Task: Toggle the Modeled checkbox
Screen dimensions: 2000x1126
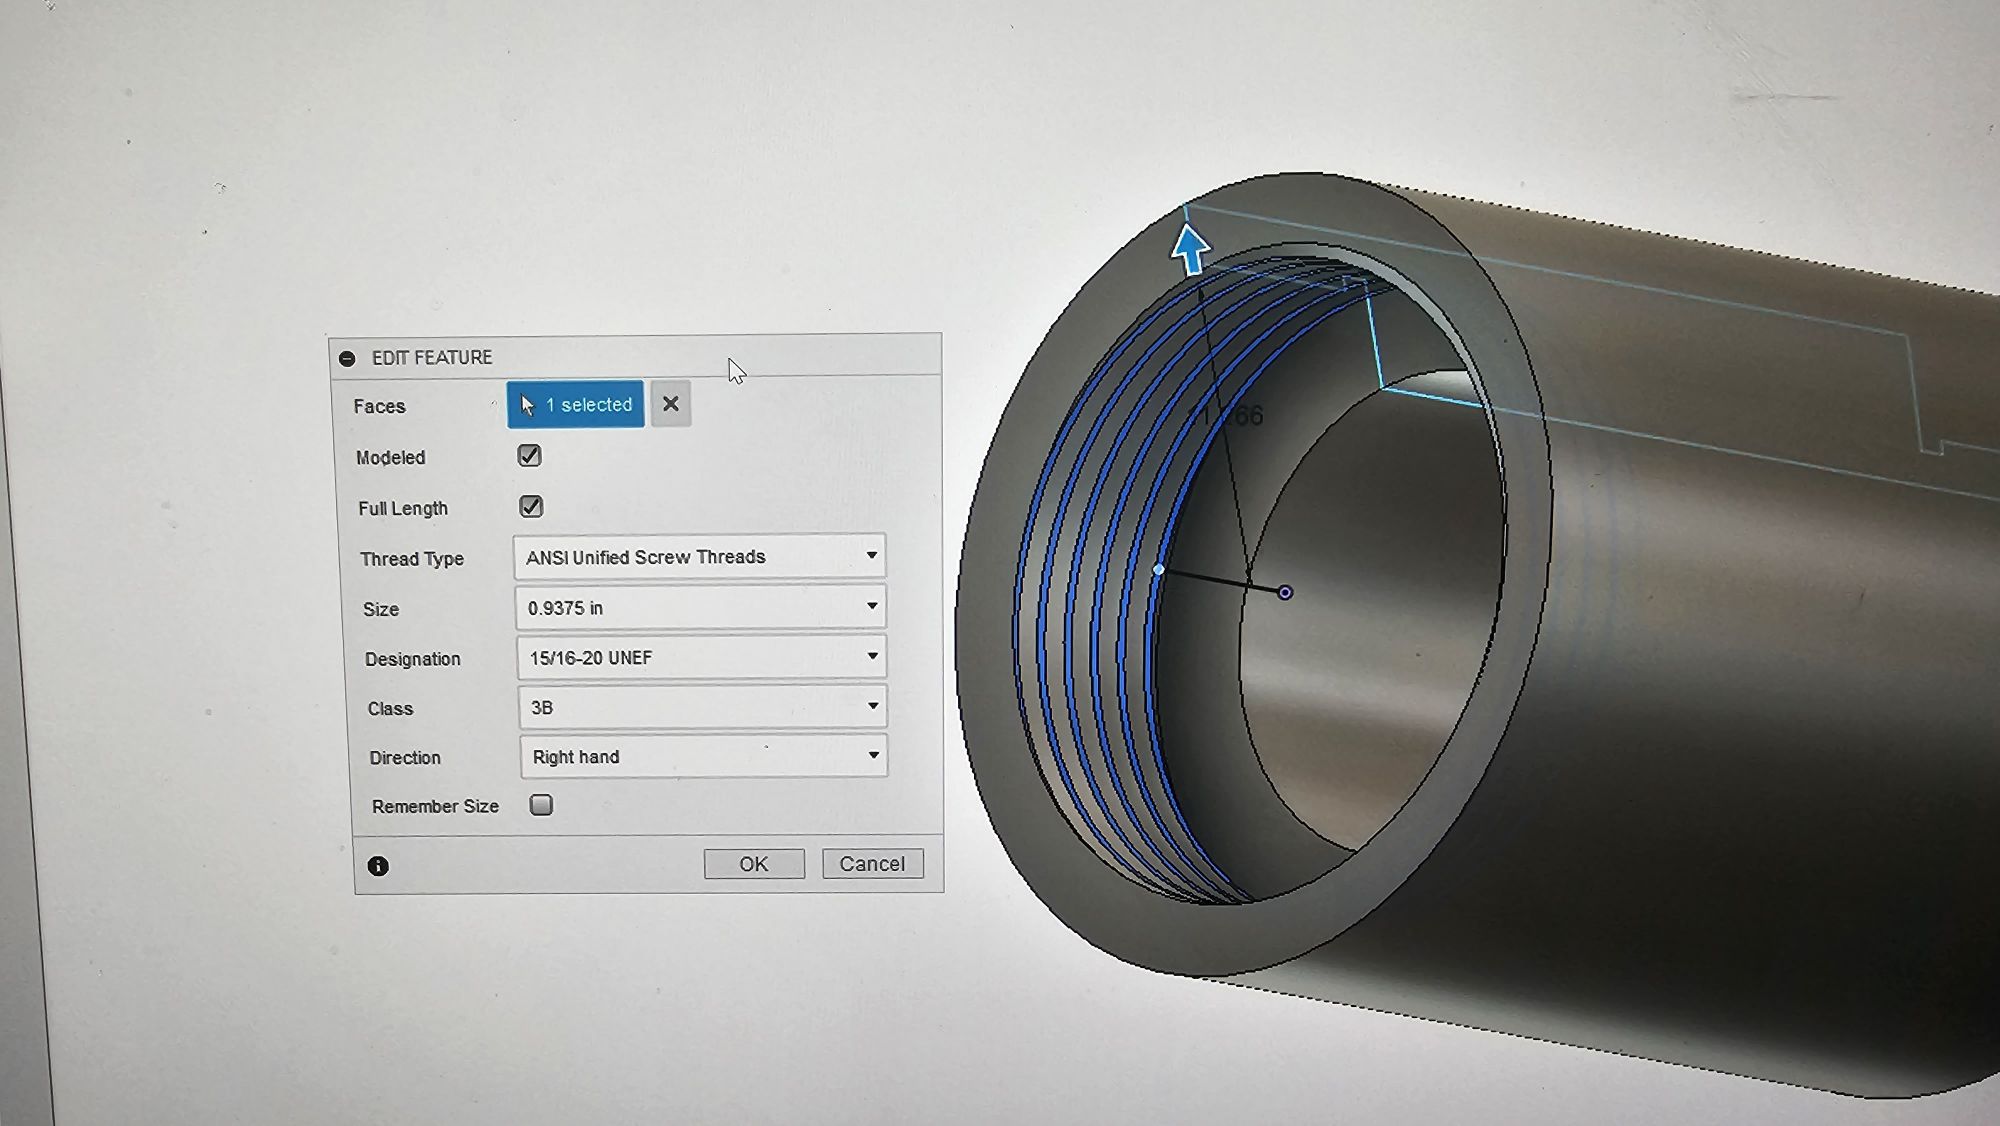Action: point(529,456)
